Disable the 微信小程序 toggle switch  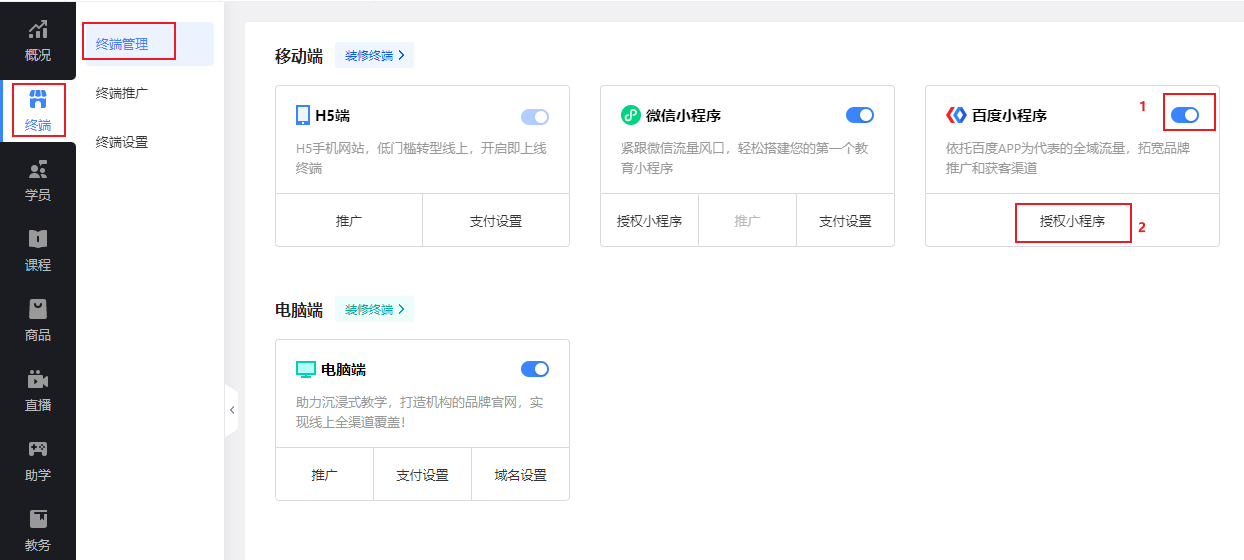coord(860,115)
